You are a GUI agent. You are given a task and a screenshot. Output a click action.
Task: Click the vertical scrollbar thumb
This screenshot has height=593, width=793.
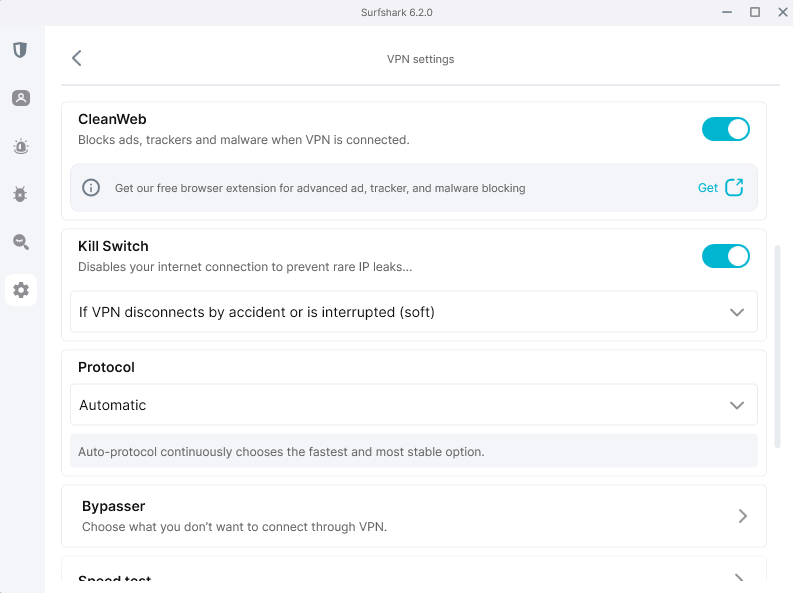pos(779,345)
